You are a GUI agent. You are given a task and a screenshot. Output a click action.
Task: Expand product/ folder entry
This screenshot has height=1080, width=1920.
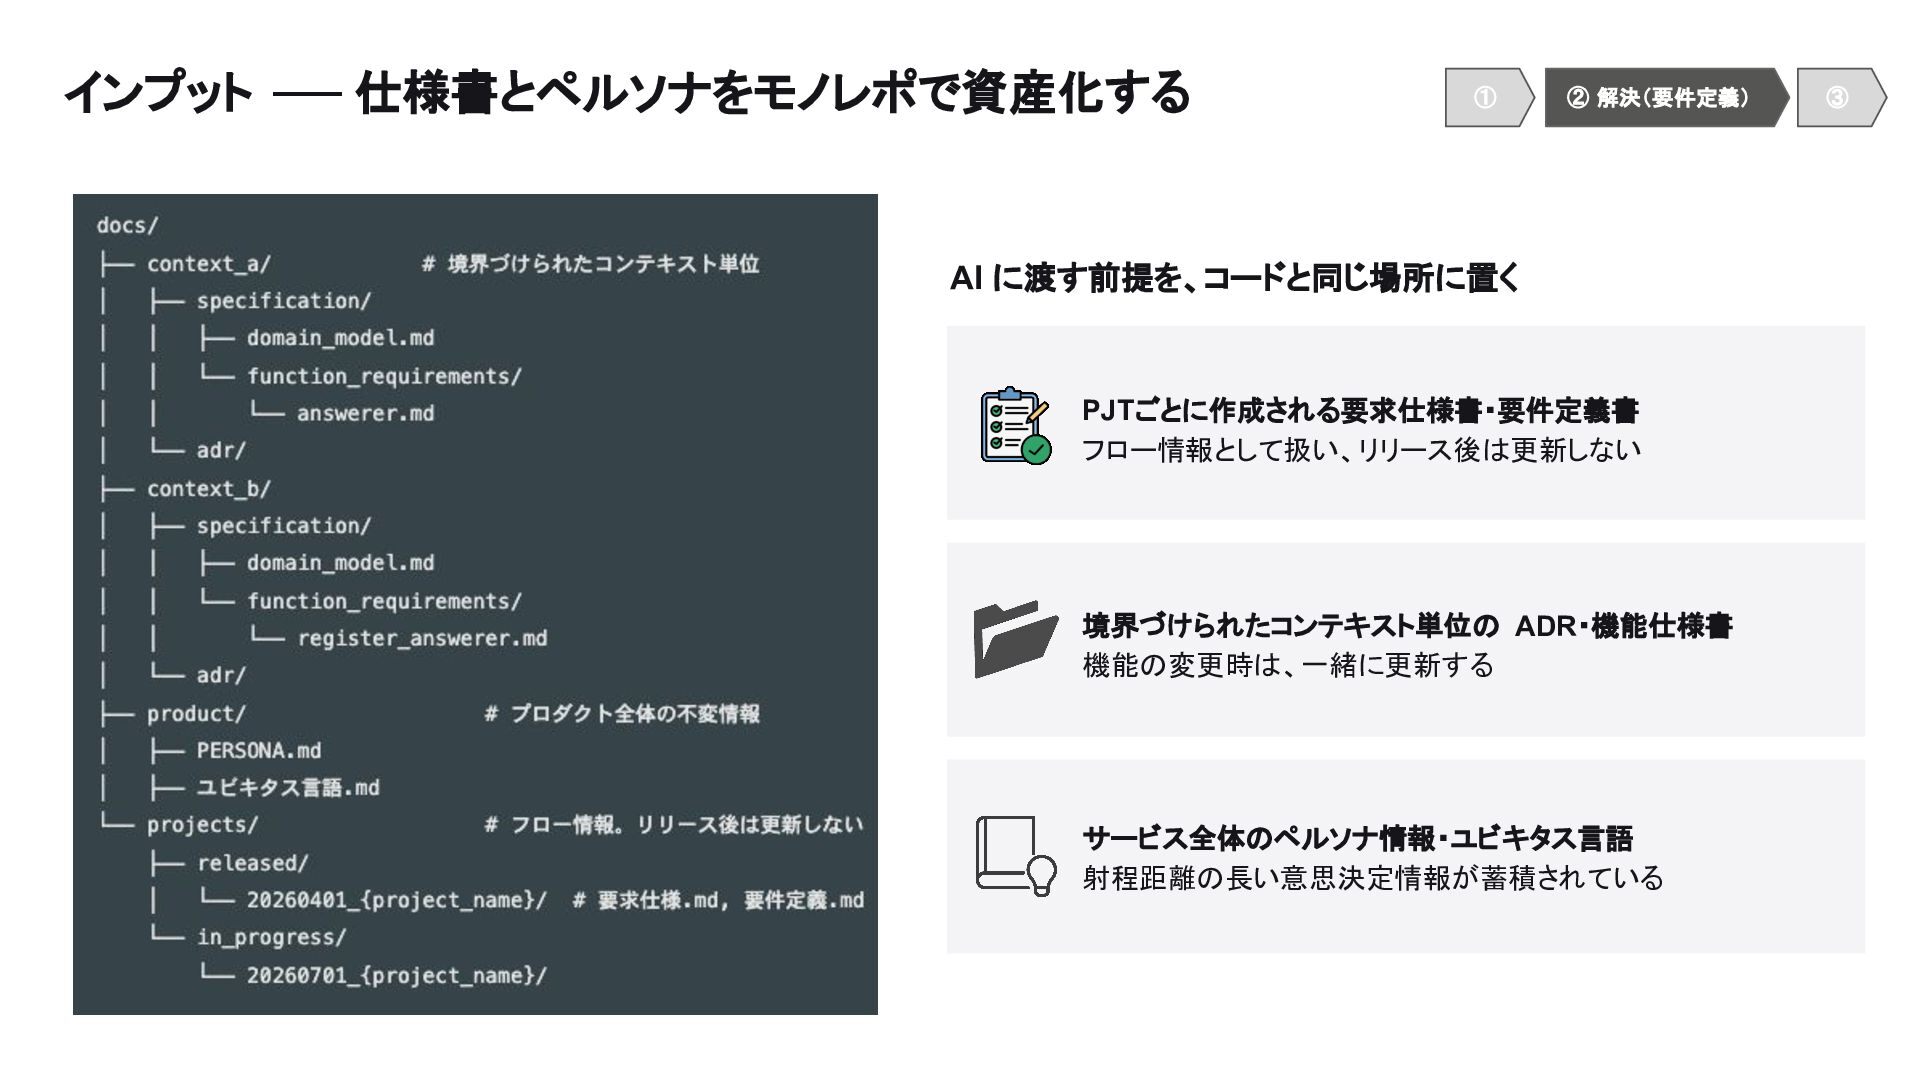pyautogui.click(x=196, y=714)
